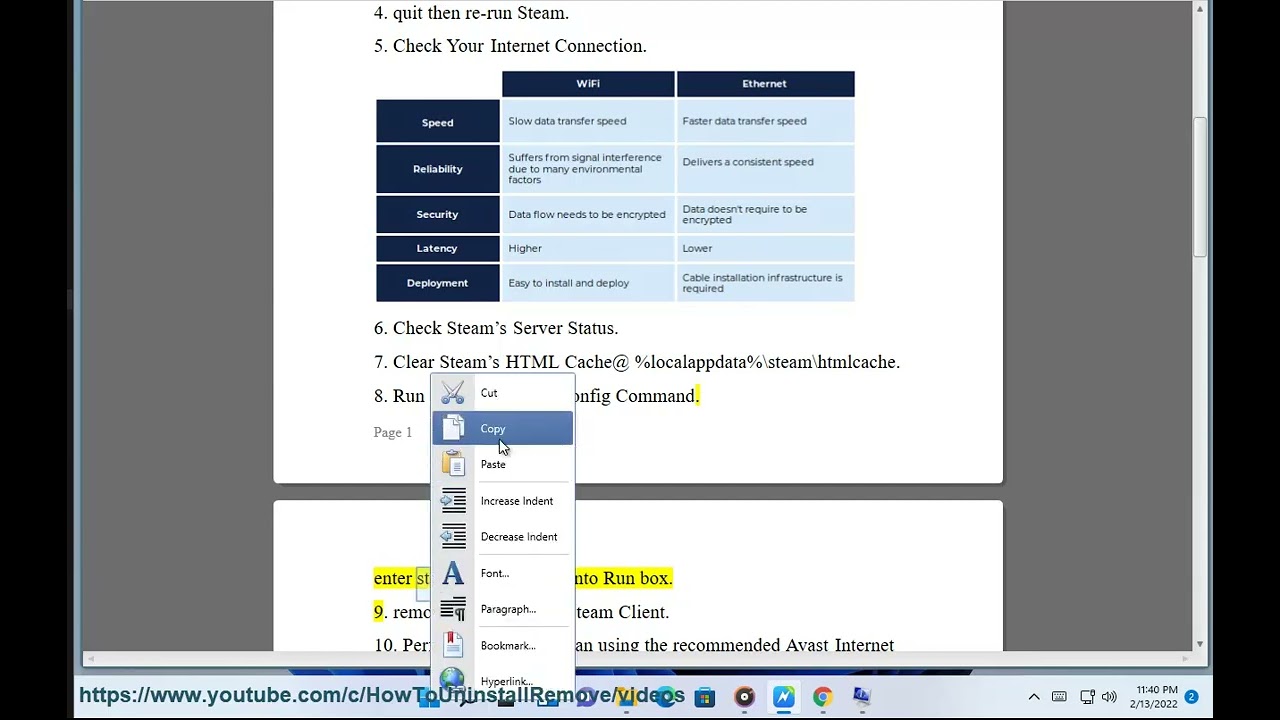Open the Font... dialog from the context menu
Image resolution: width=1280 pixels, height=720 pixels.
[502, 573]
